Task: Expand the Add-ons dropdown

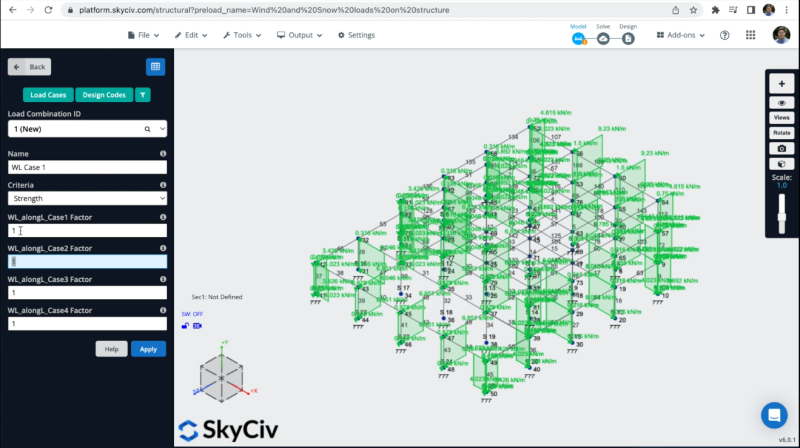Action: [681, 35]
